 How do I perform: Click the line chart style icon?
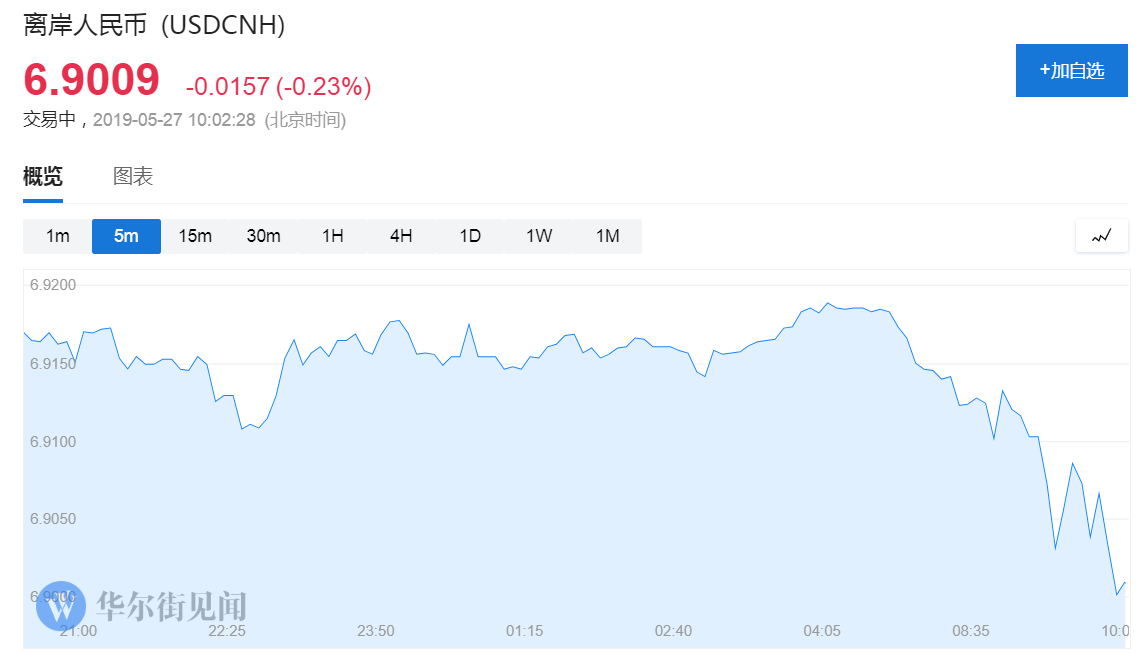pos(1102,236)
